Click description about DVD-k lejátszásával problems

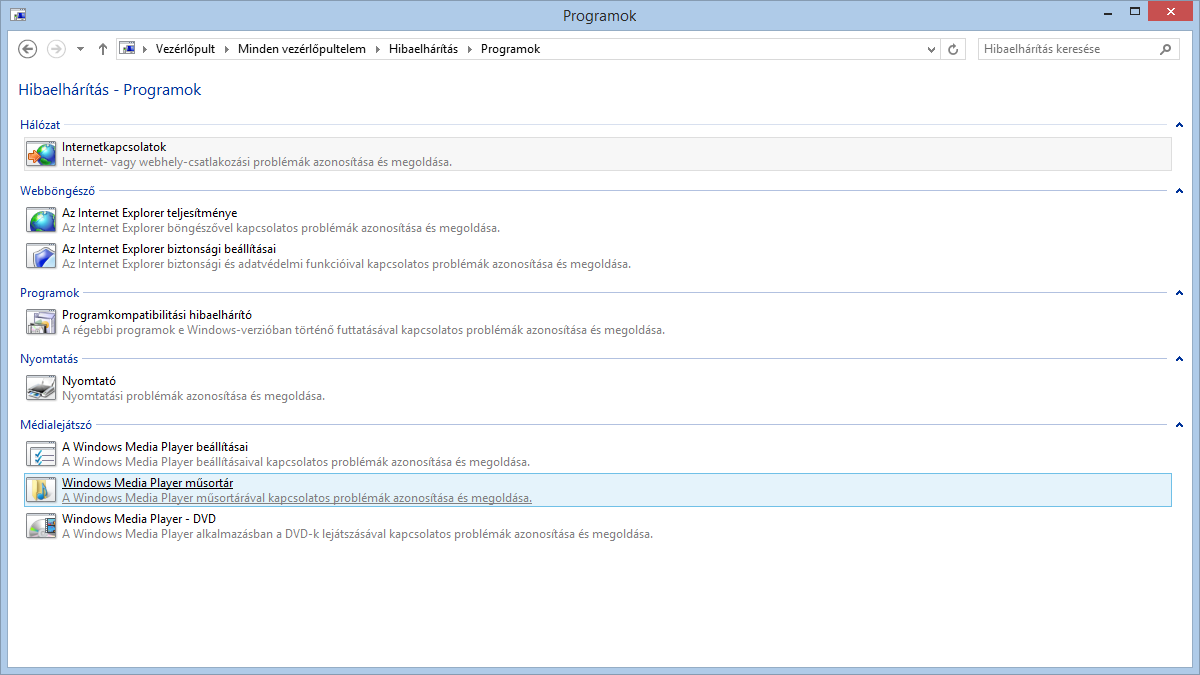coord(357,534)
